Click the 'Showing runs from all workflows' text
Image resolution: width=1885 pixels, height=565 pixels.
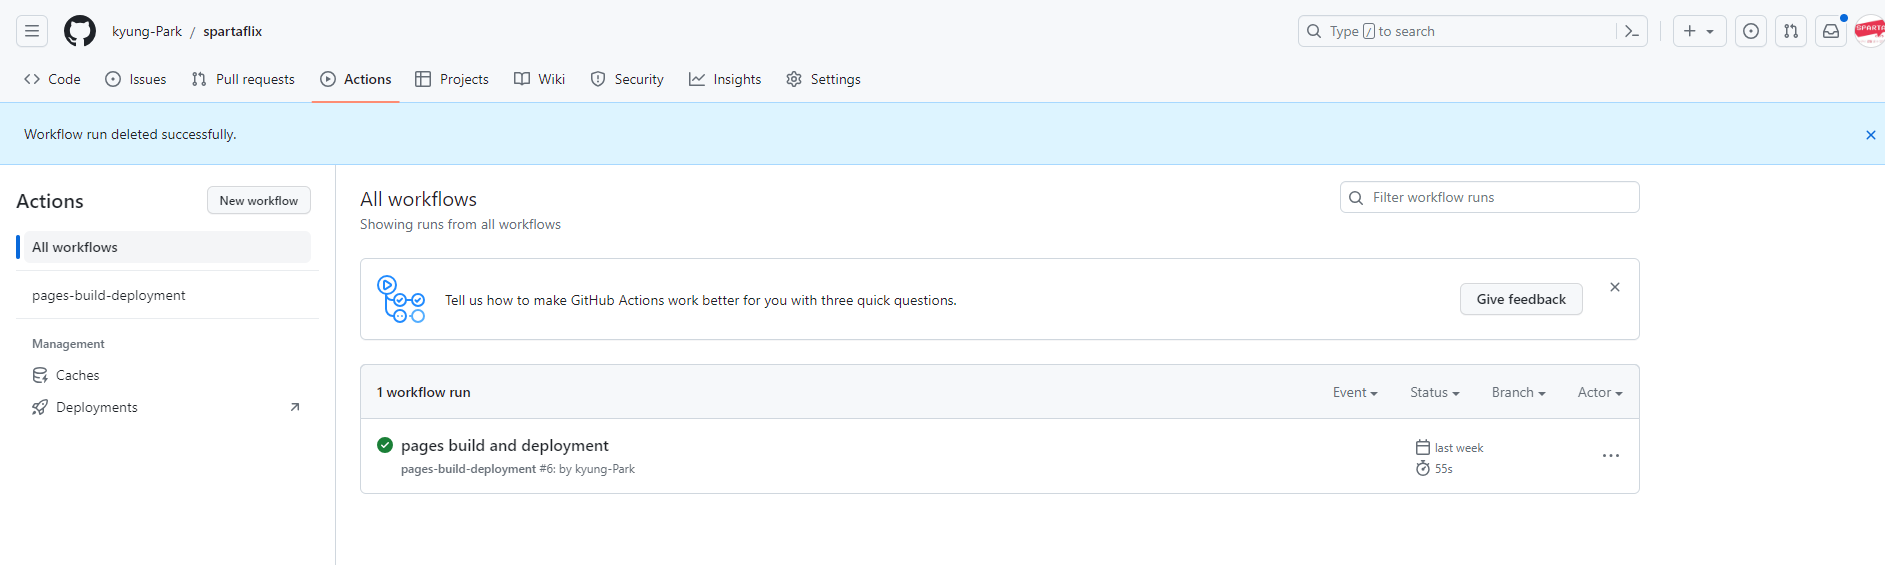[460, 224]
